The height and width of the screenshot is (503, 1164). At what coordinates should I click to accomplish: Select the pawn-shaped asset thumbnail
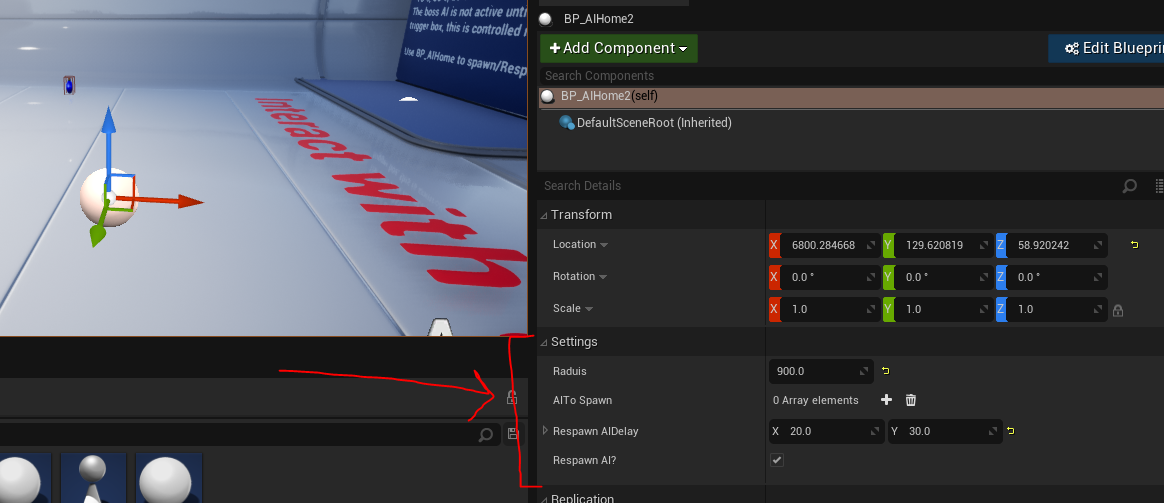[x=94, y=479]
